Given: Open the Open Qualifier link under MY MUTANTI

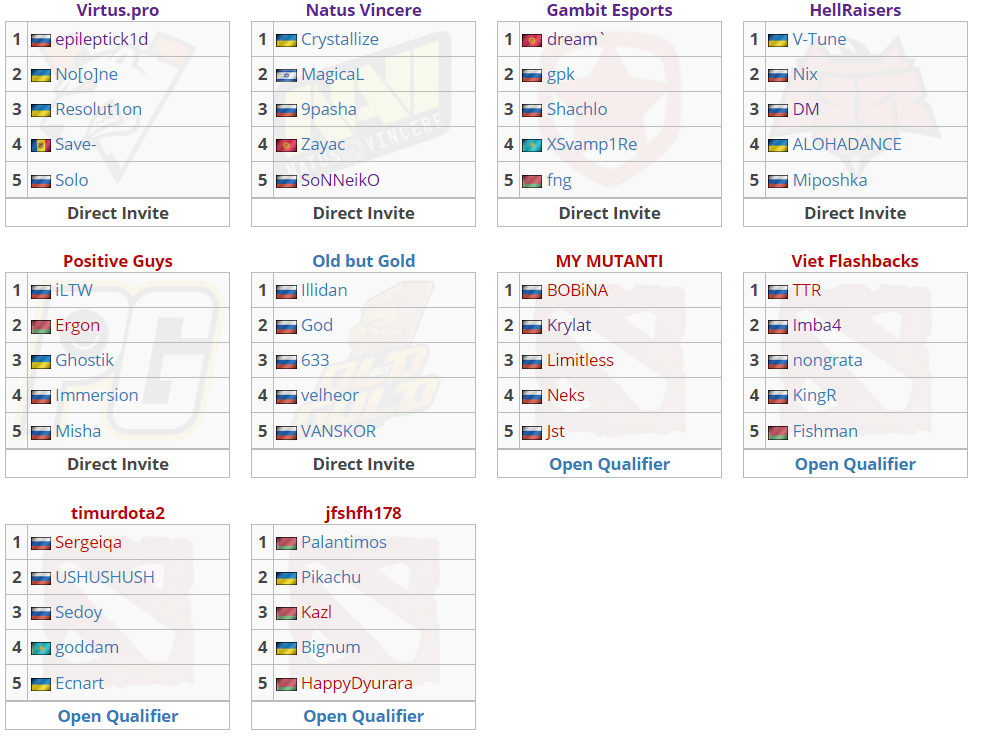Looking at the screenshot, I should pyautogui.click(x=609, y=464).
